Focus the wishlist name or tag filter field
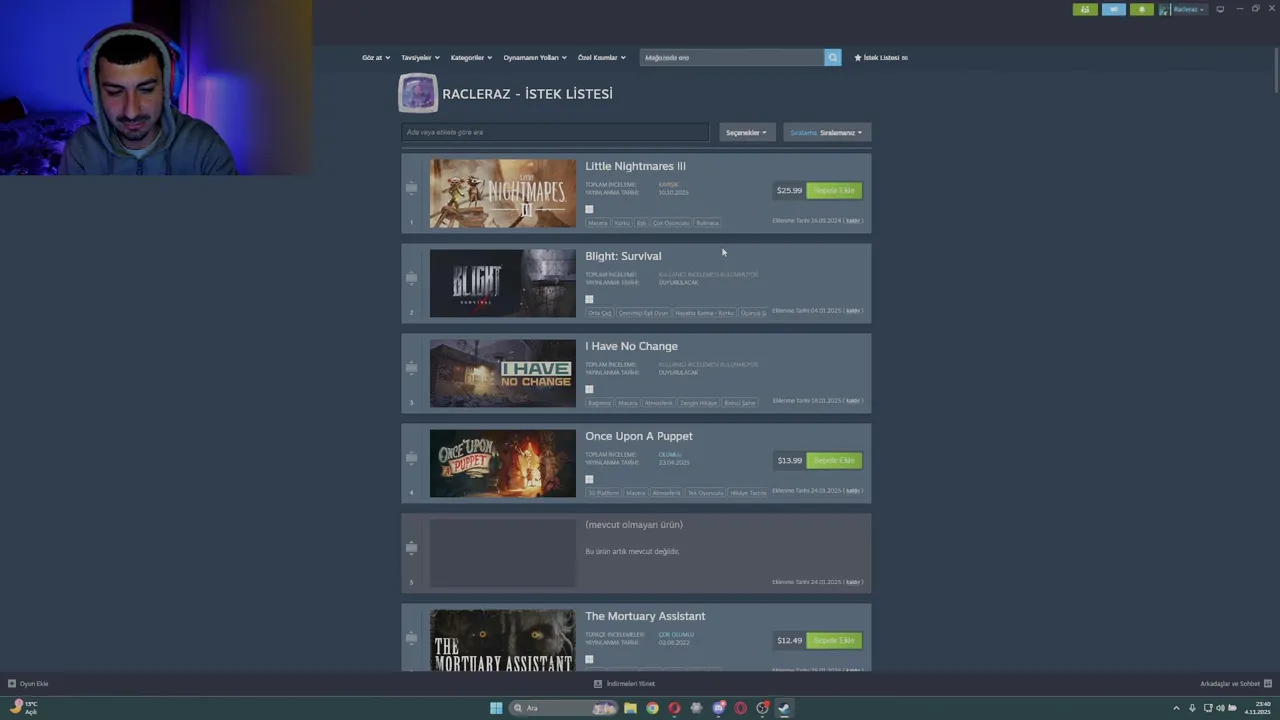This screenshot has width=1280, height=720. [555, 132]
